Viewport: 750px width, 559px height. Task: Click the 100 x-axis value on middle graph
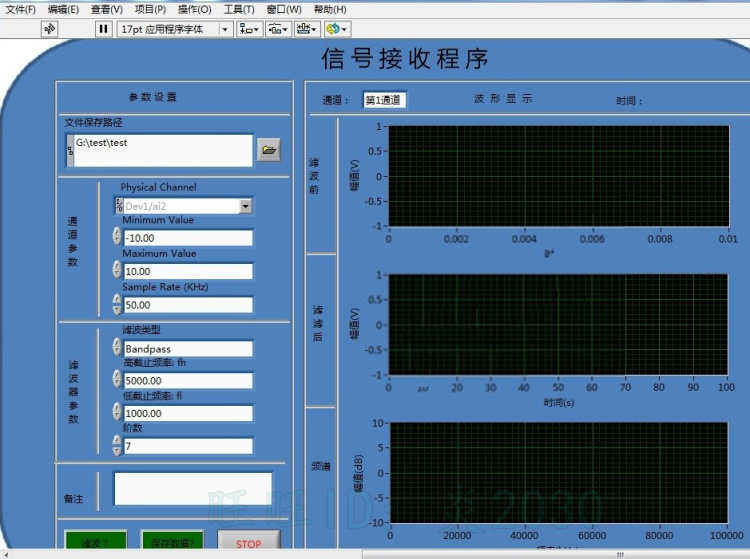click(x=726, y=387)
